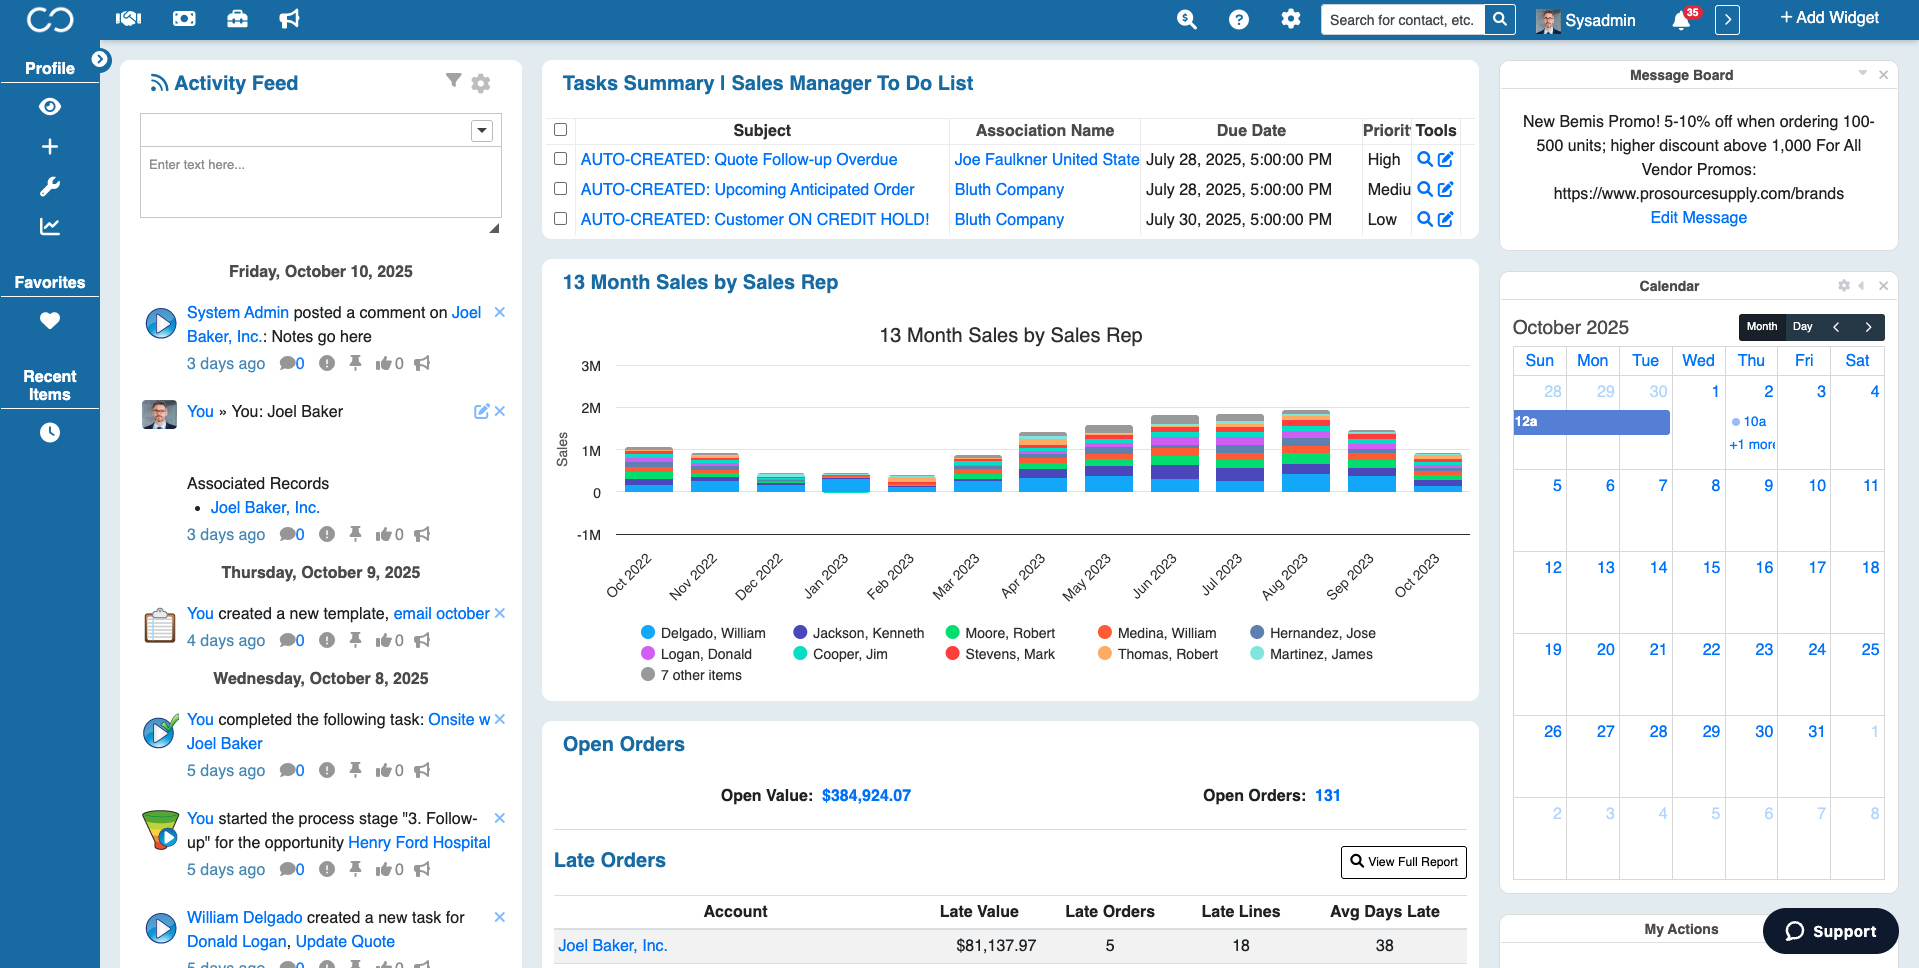Toggle Delgado, William legend color dot
This screenshot has width=1919, height=968.
coord(648,633)
